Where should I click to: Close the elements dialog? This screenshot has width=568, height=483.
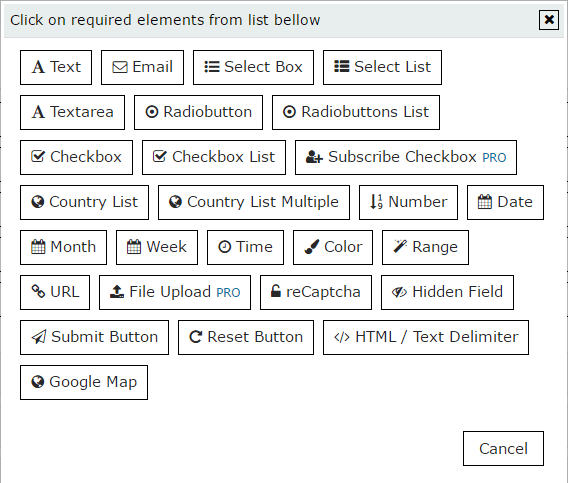point(549,20)
